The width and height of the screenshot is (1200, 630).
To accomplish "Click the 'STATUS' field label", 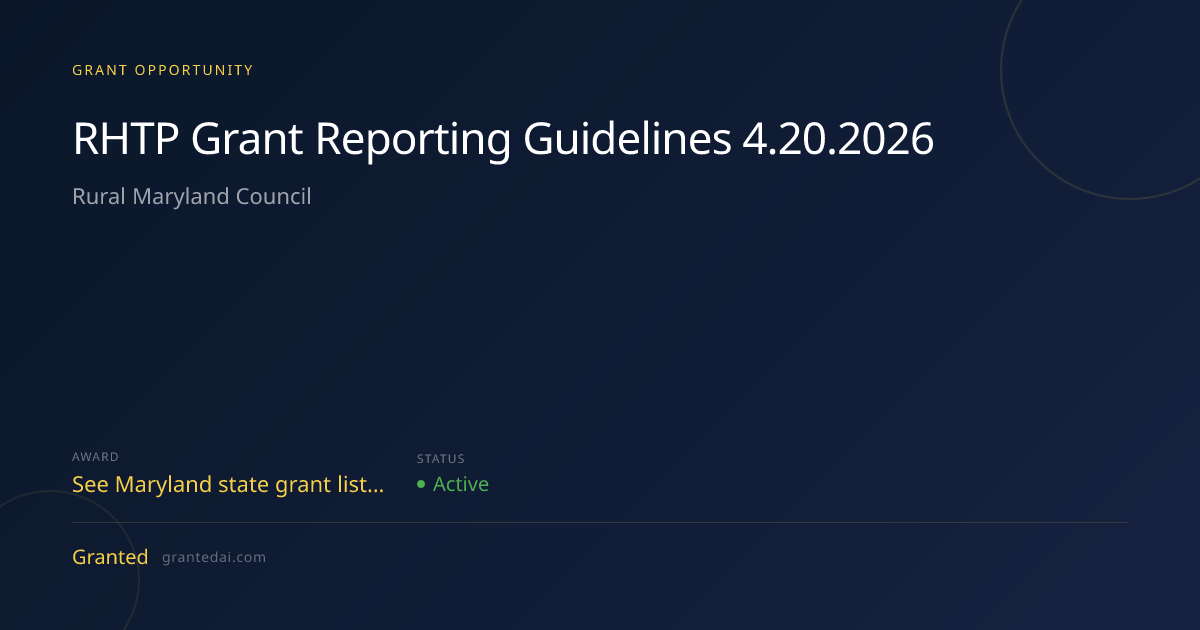I will pos(441,459).
